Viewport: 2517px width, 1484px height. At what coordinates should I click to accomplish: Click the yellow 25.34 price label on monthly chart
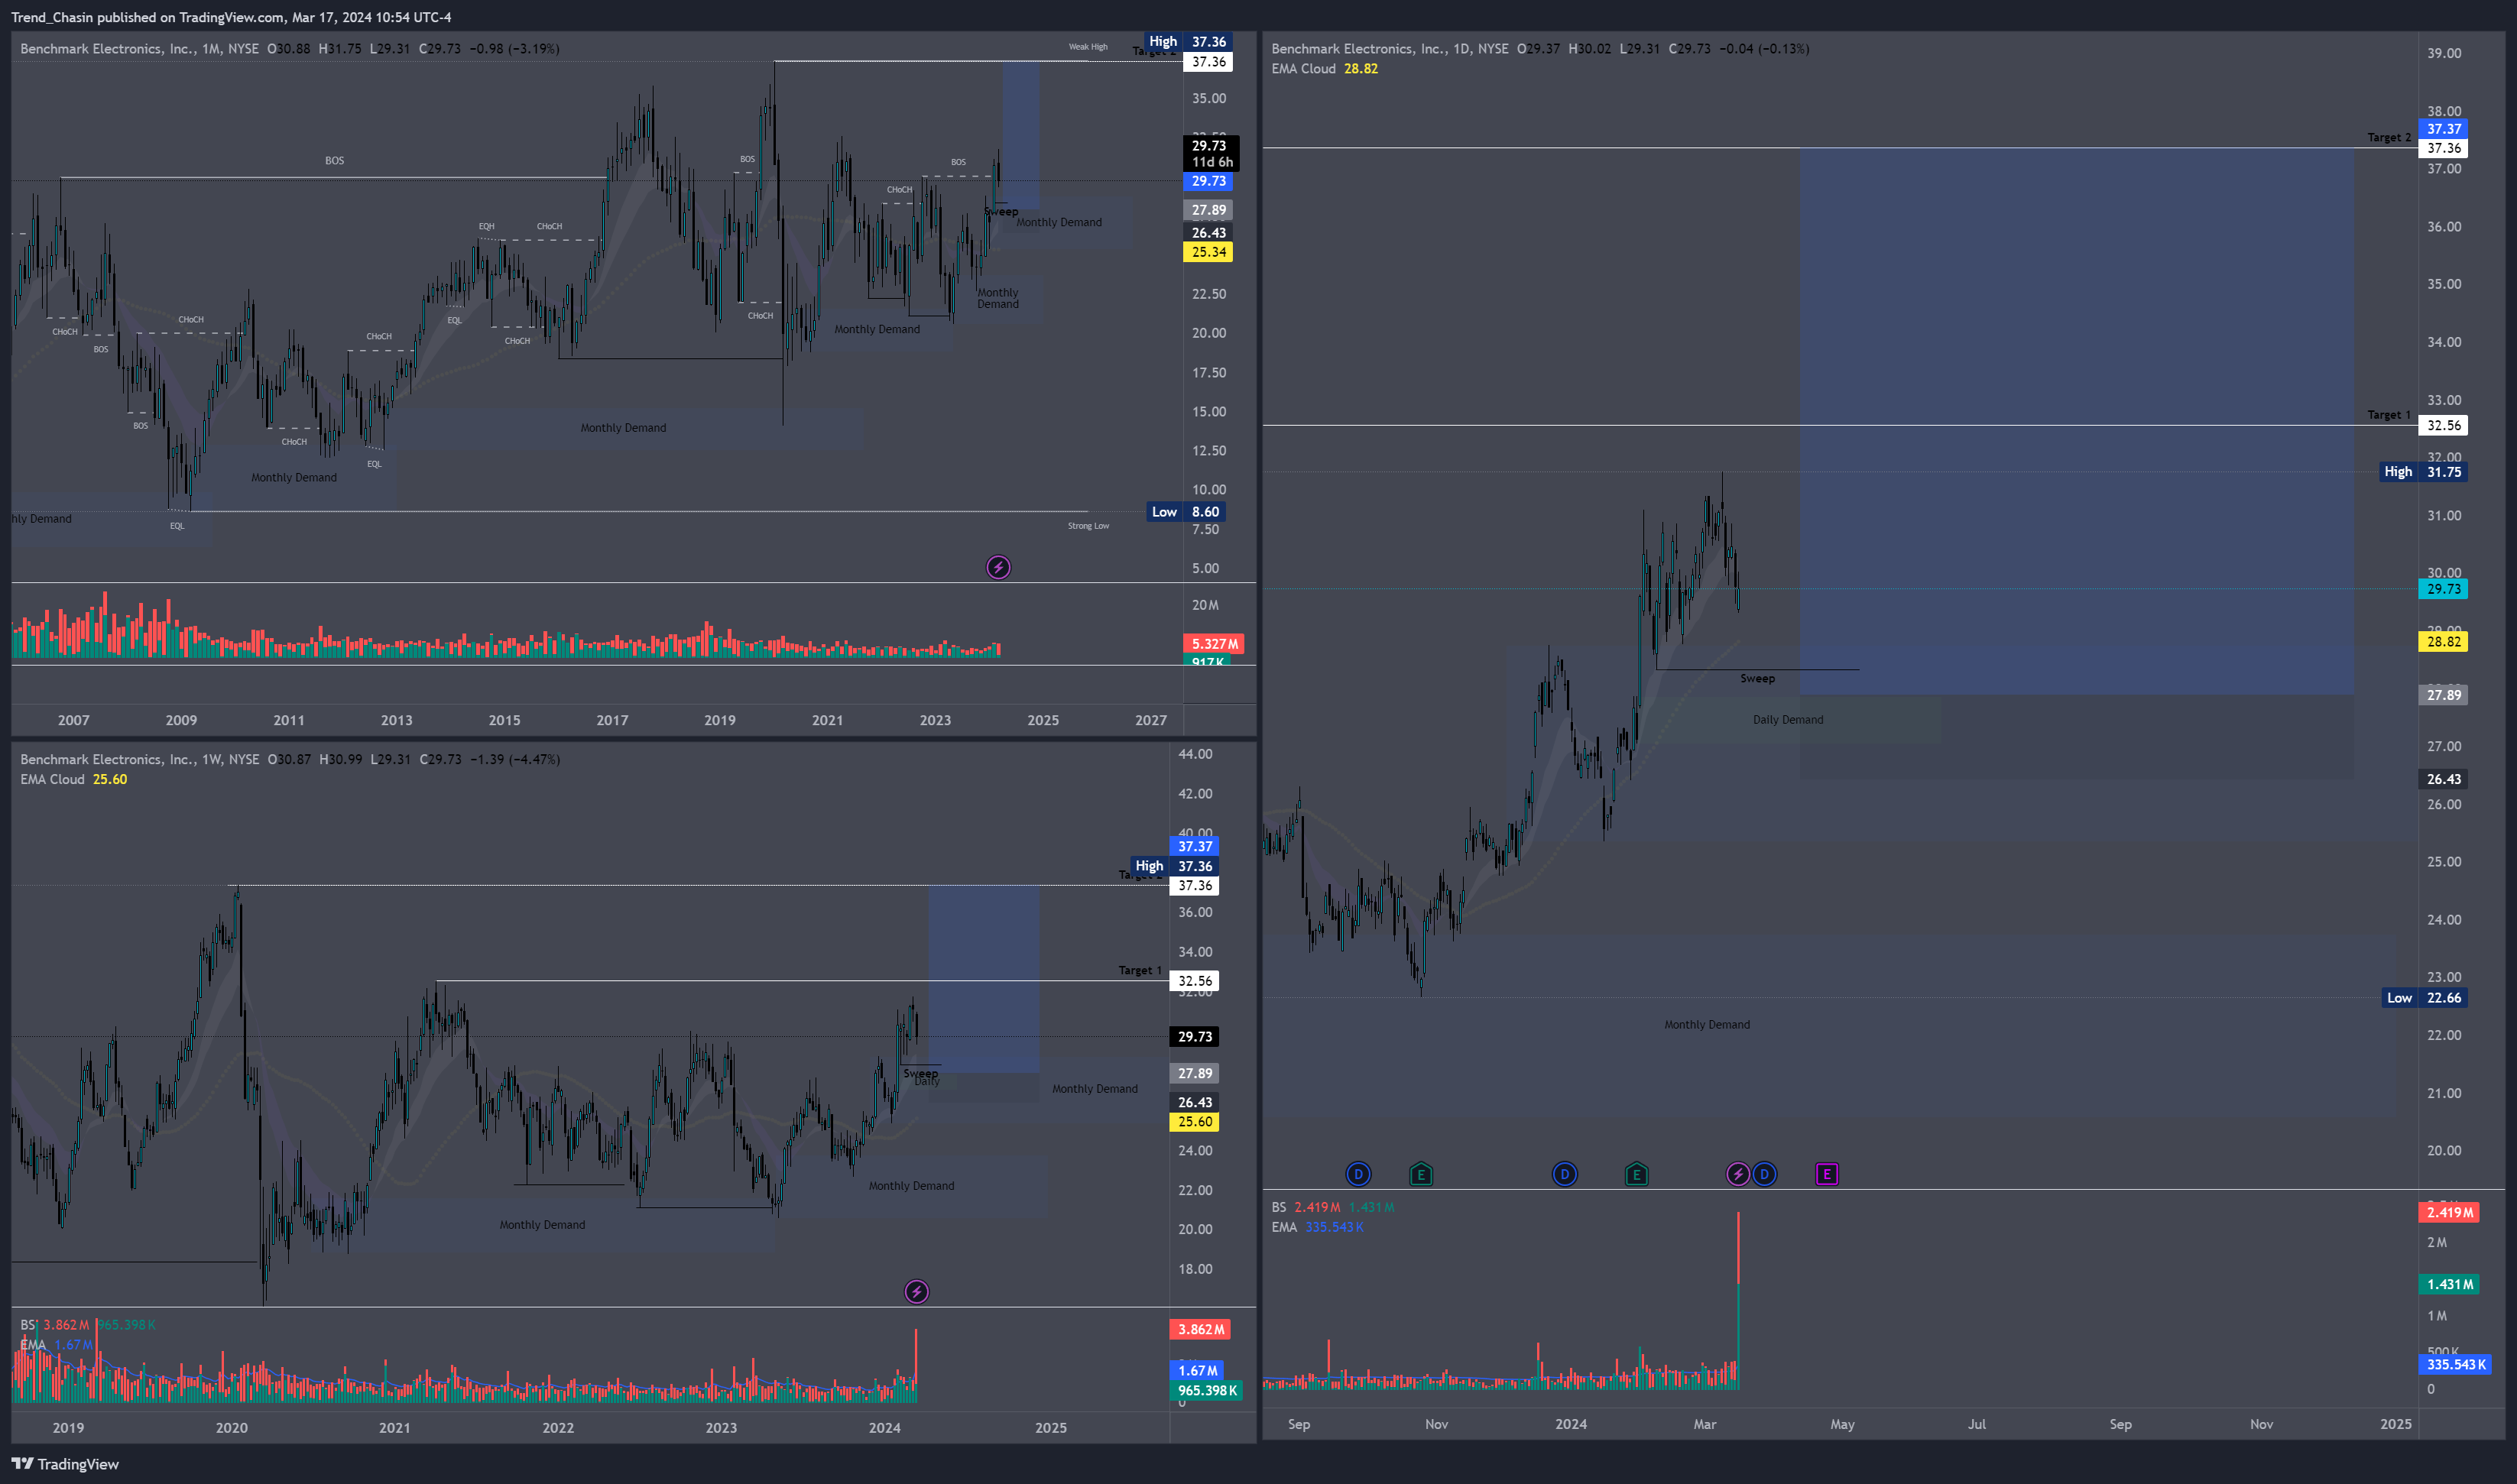click(x=1208, y=252)
